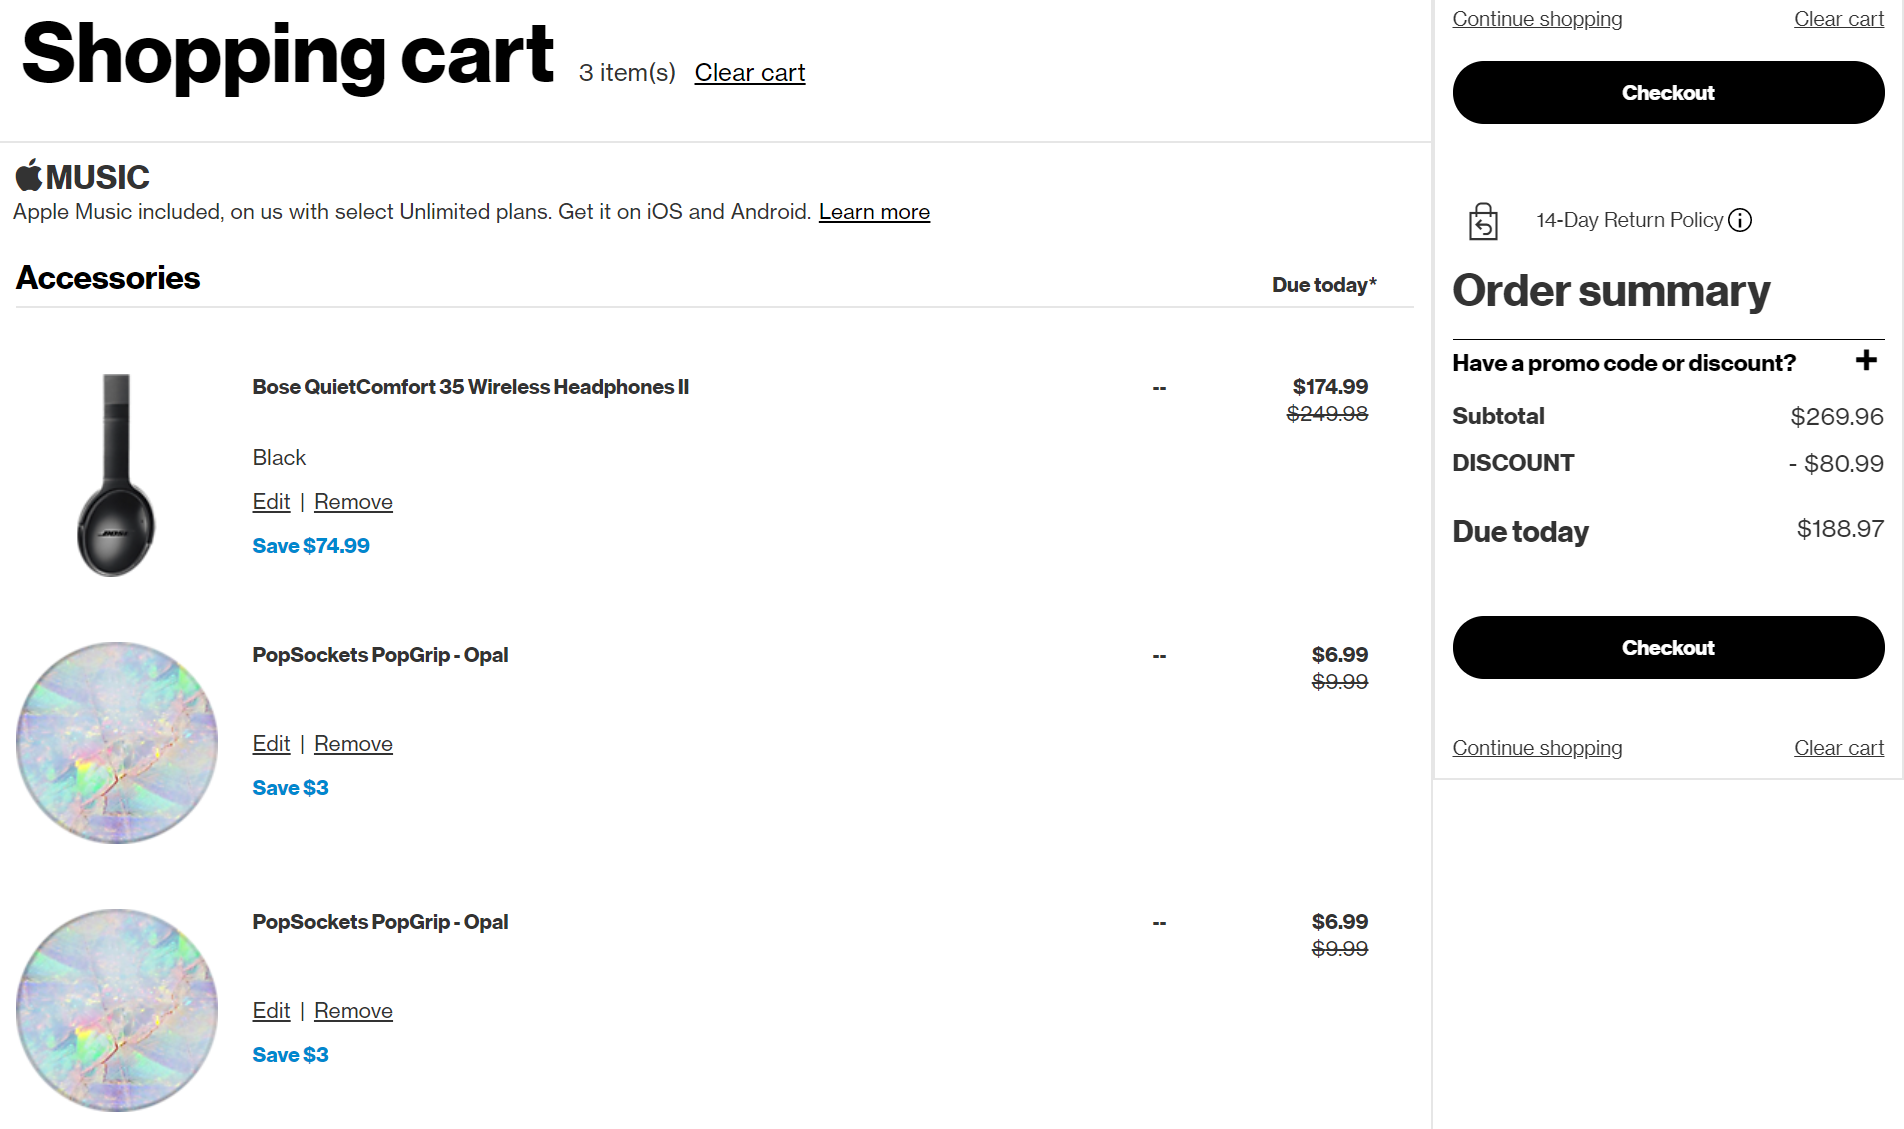Screen dimensions: 1904x1129
Task: Remove the Bose QuietComfort 35 headphones
Action: point(353,502)
